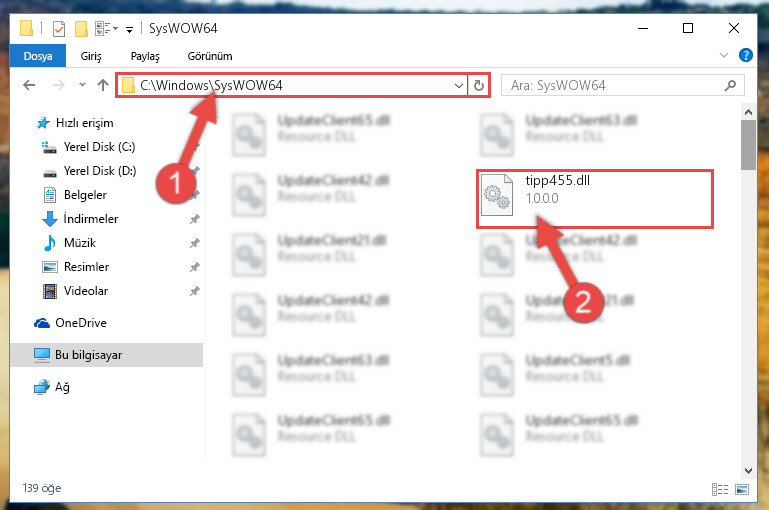Click the search magnifier icon
This screenshot has height=510, width=769.
pyautogui.click(x=730, y=86)
